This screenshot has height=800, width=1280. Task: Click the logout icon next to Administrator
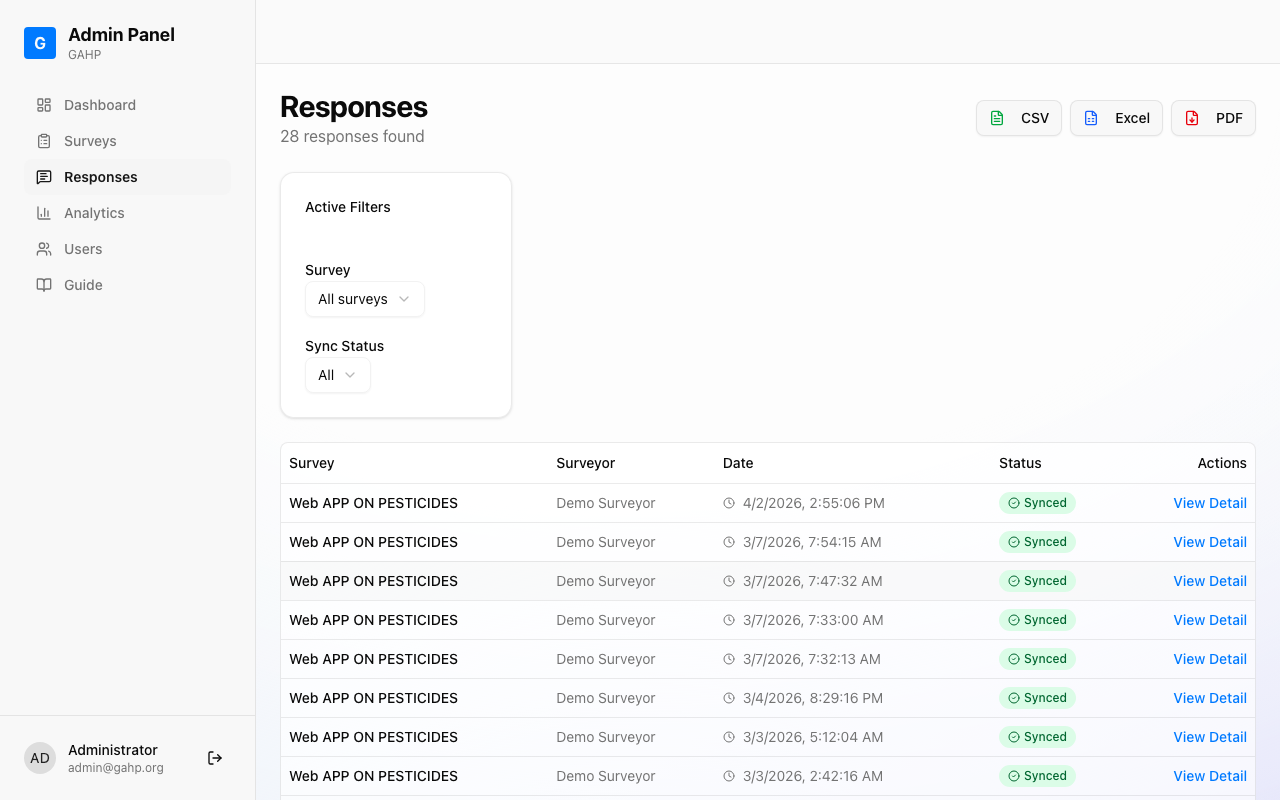click(214, 758)
